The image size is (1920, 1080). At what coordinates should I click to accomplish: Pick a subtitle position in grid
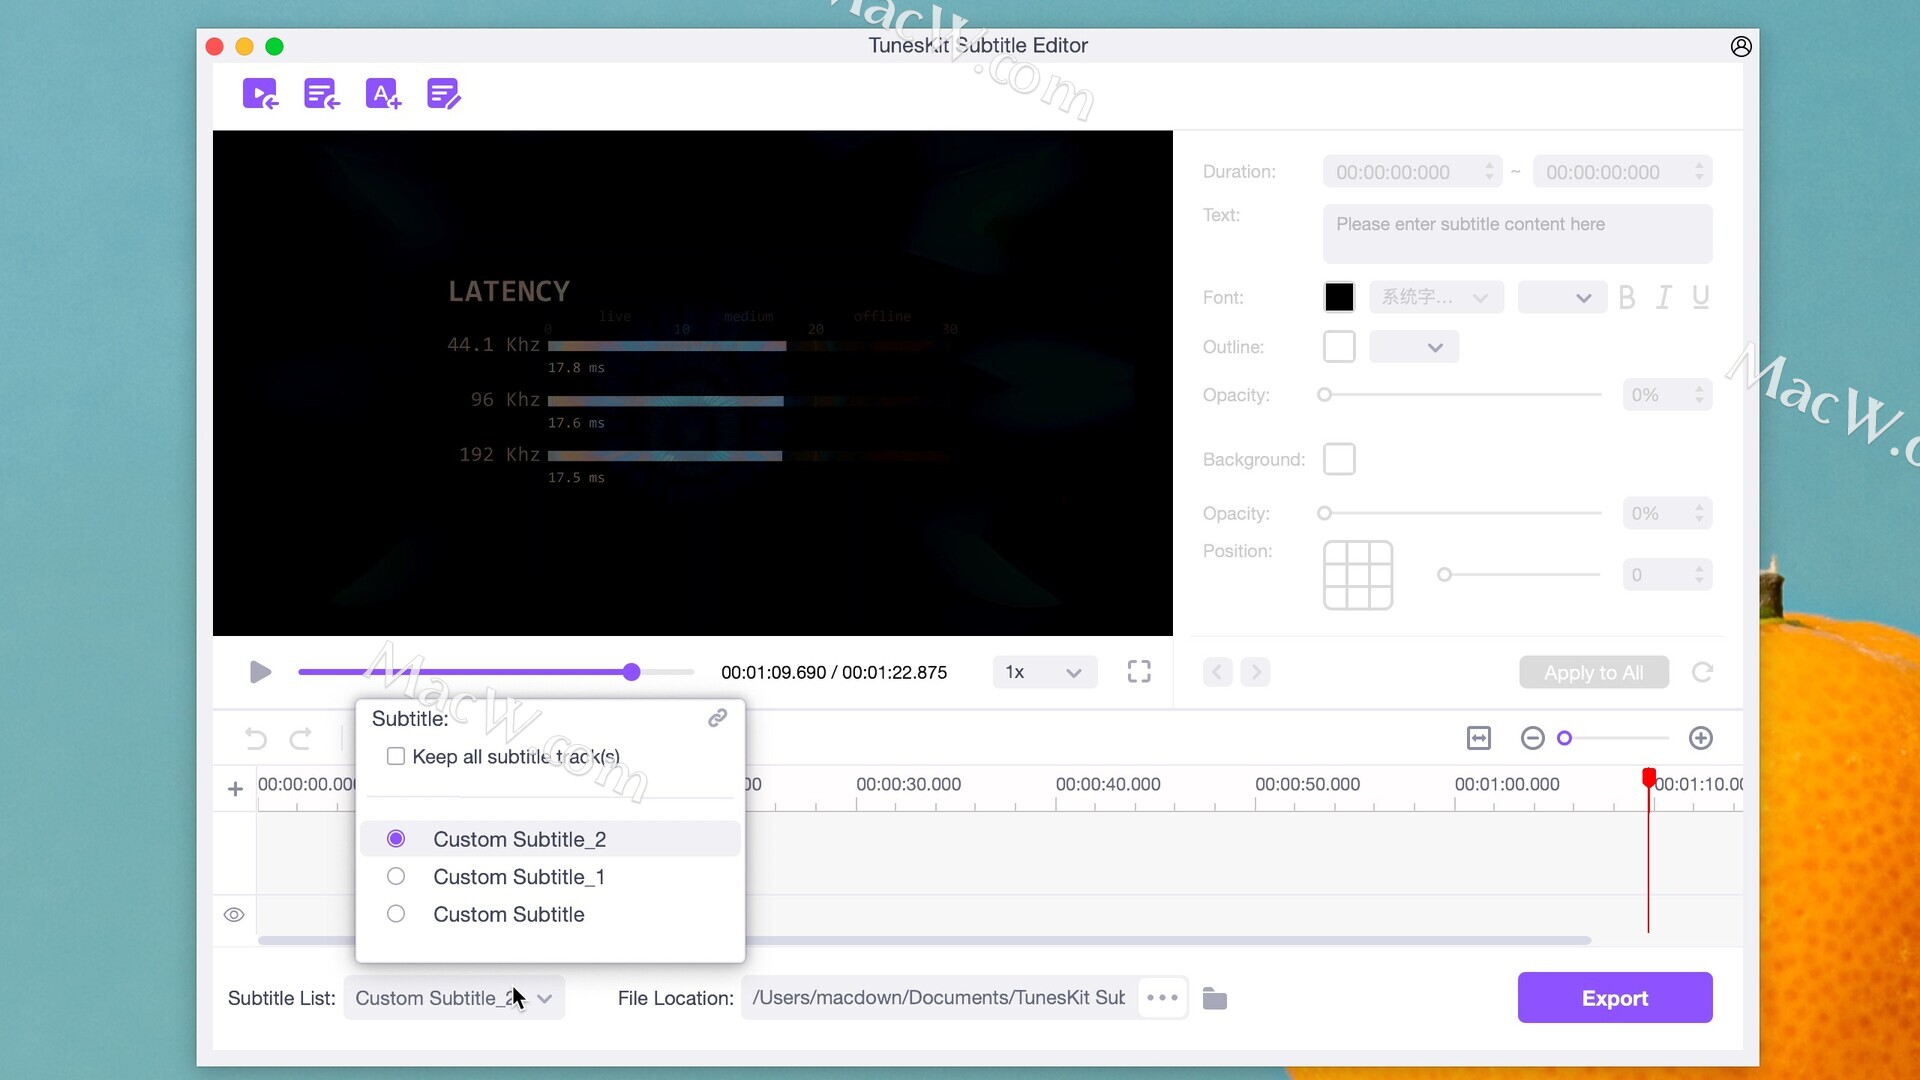click(x=1358, y=575)
